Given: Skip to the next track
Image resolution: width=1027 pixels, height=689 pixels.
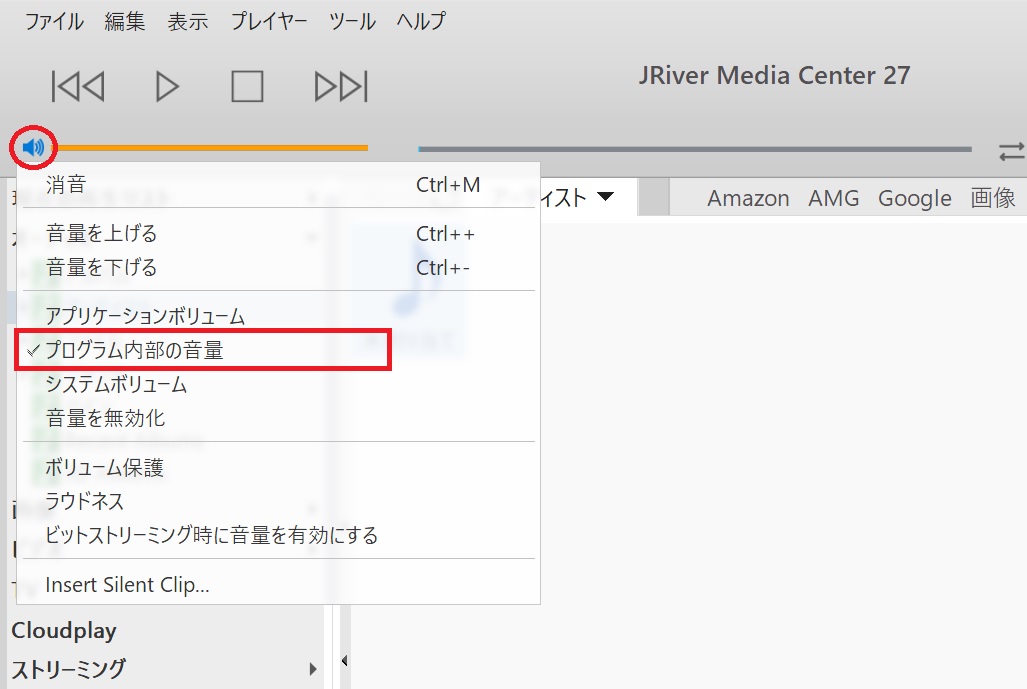Looking at the screenshot, I should click(341, 86).
